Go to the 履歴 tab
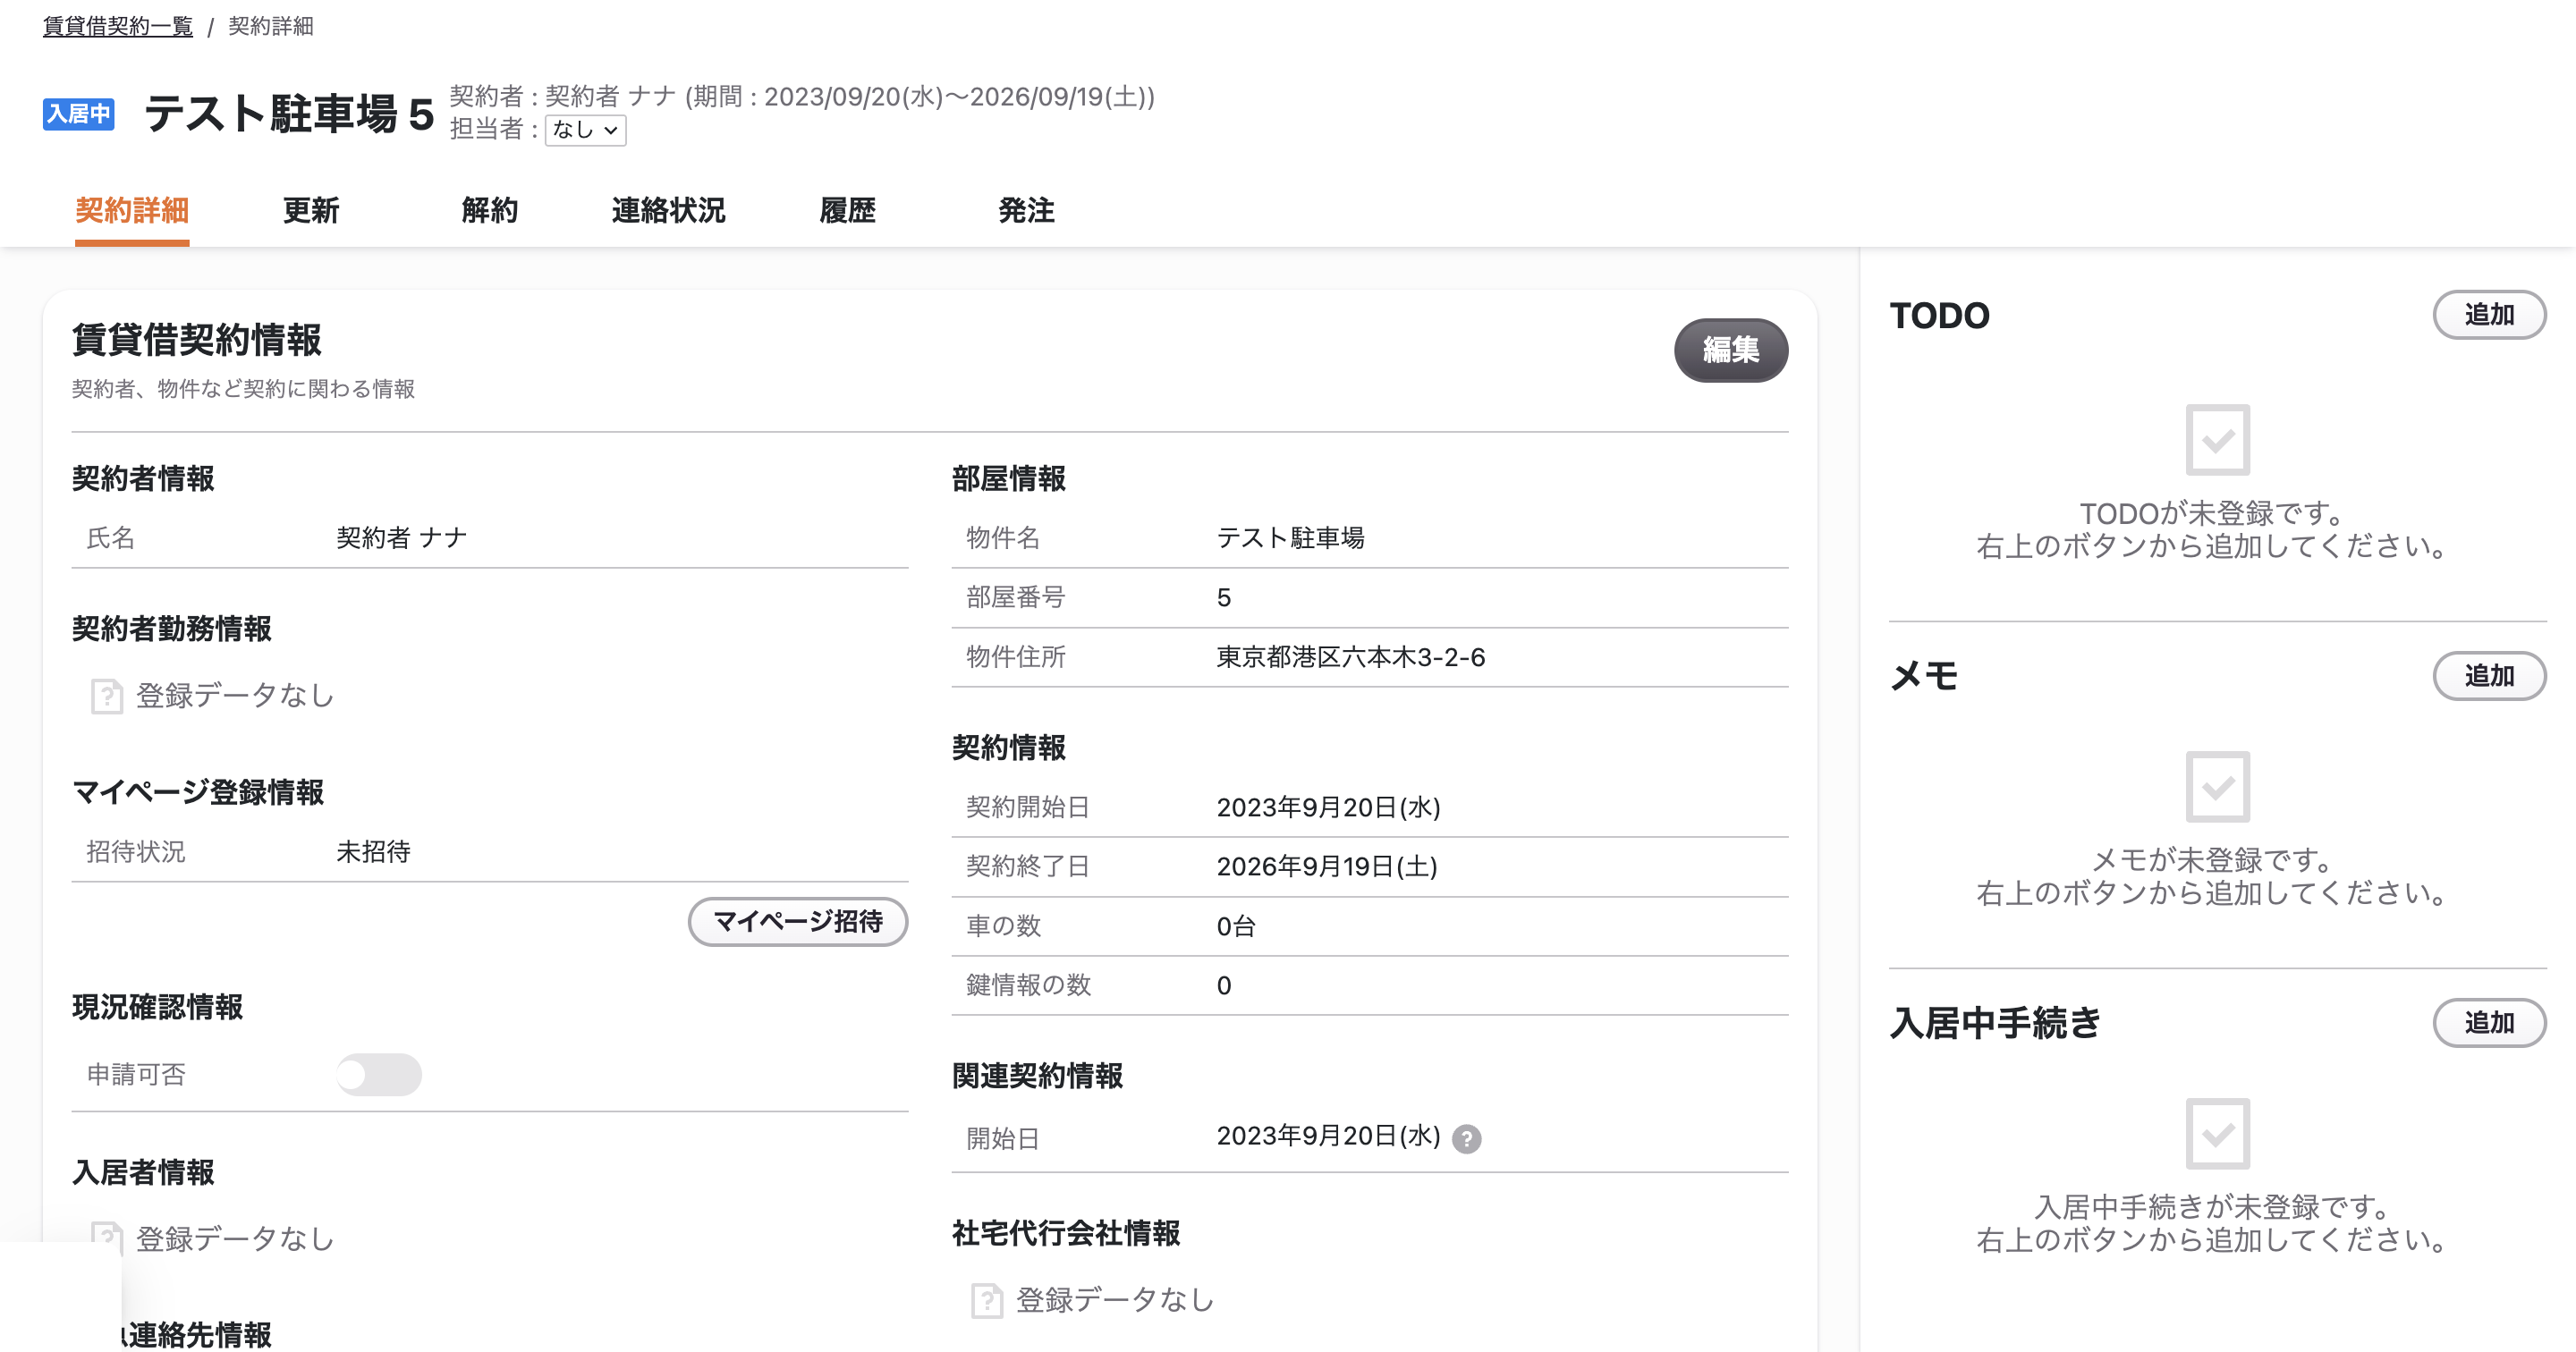 [x=848, y=211]
